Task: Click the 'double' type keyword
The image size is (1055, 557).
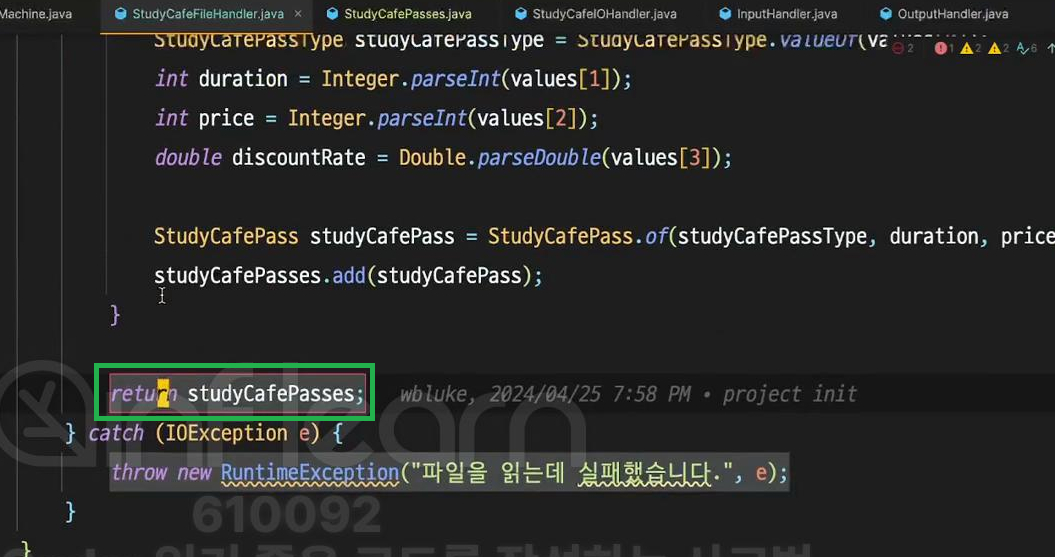Action: coord(188,158)
